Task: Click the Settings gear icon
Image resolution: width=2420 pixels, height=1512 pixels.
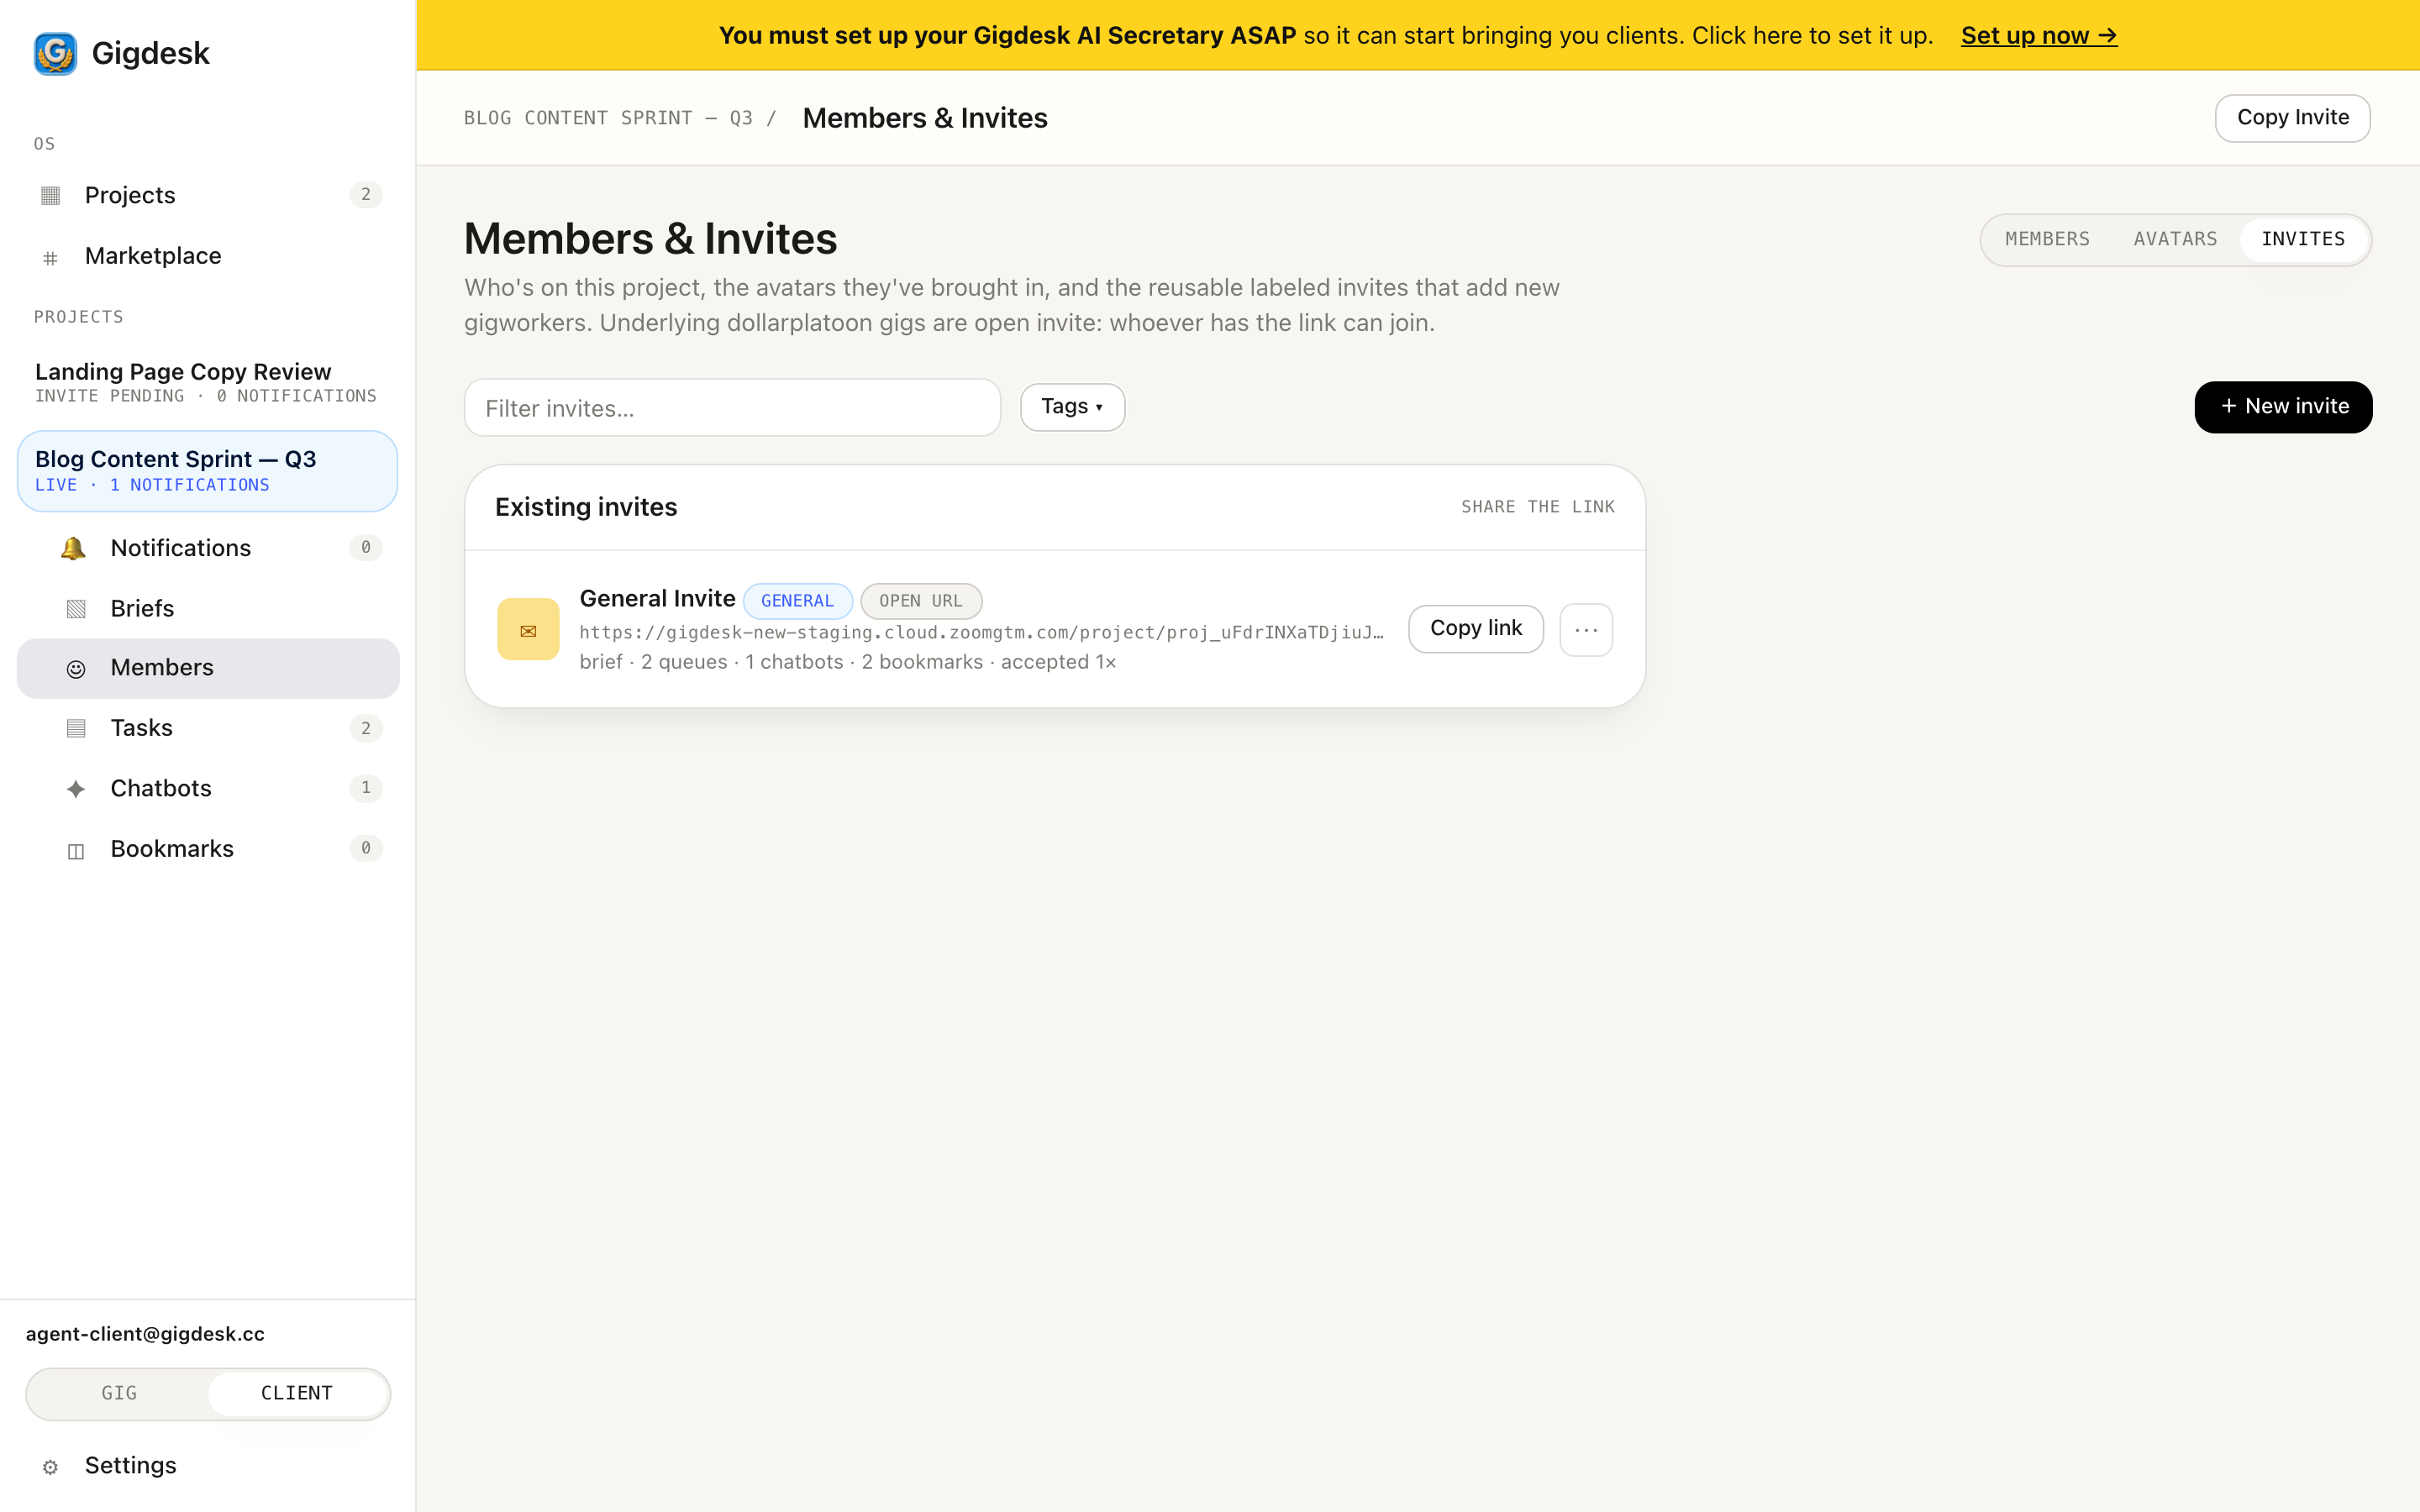Action: [51, 1467]
